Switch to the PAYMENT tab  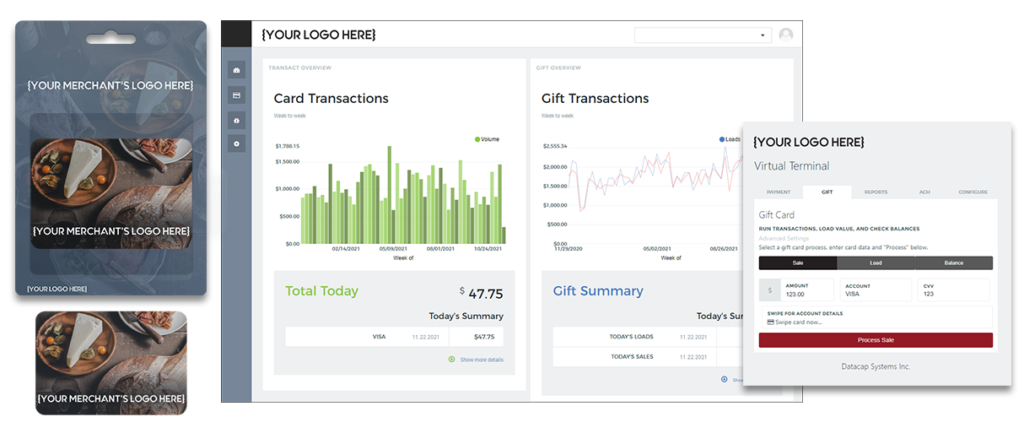[x=778, y=192]
